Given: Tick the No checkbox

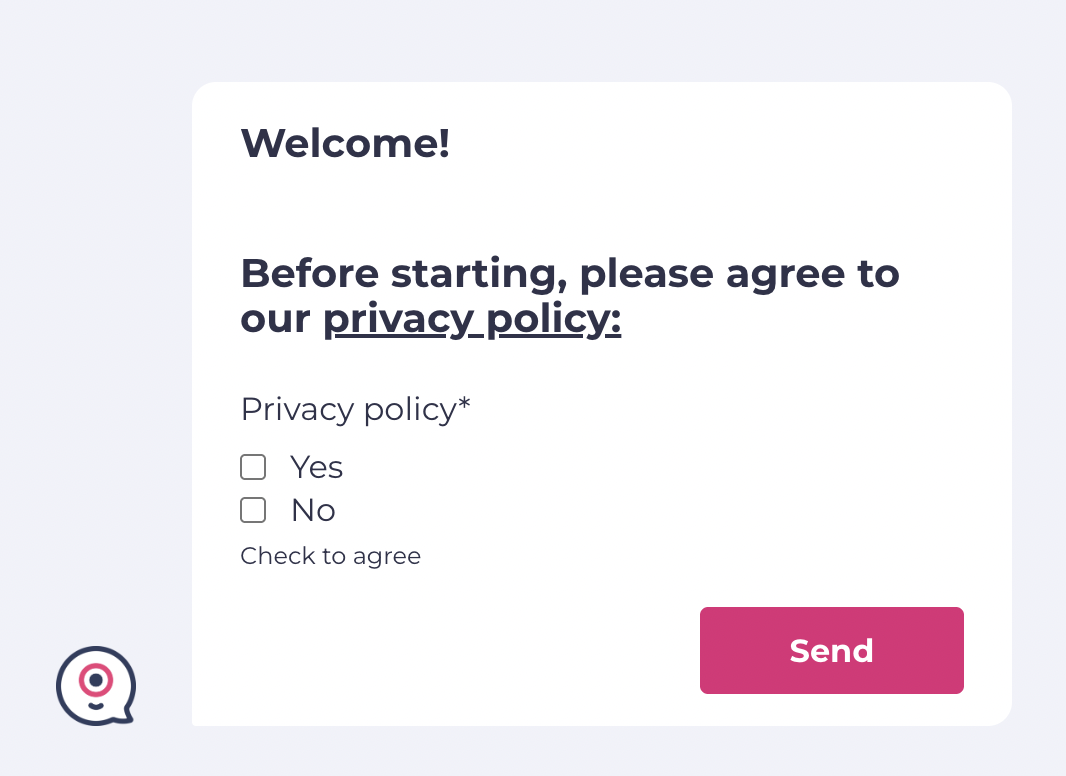Looking at the screenshot, I should [253, 510].
